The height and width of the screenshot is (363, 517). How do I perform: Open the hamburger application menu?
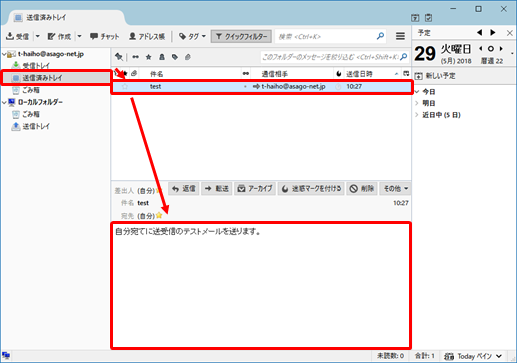coord(400,36)
